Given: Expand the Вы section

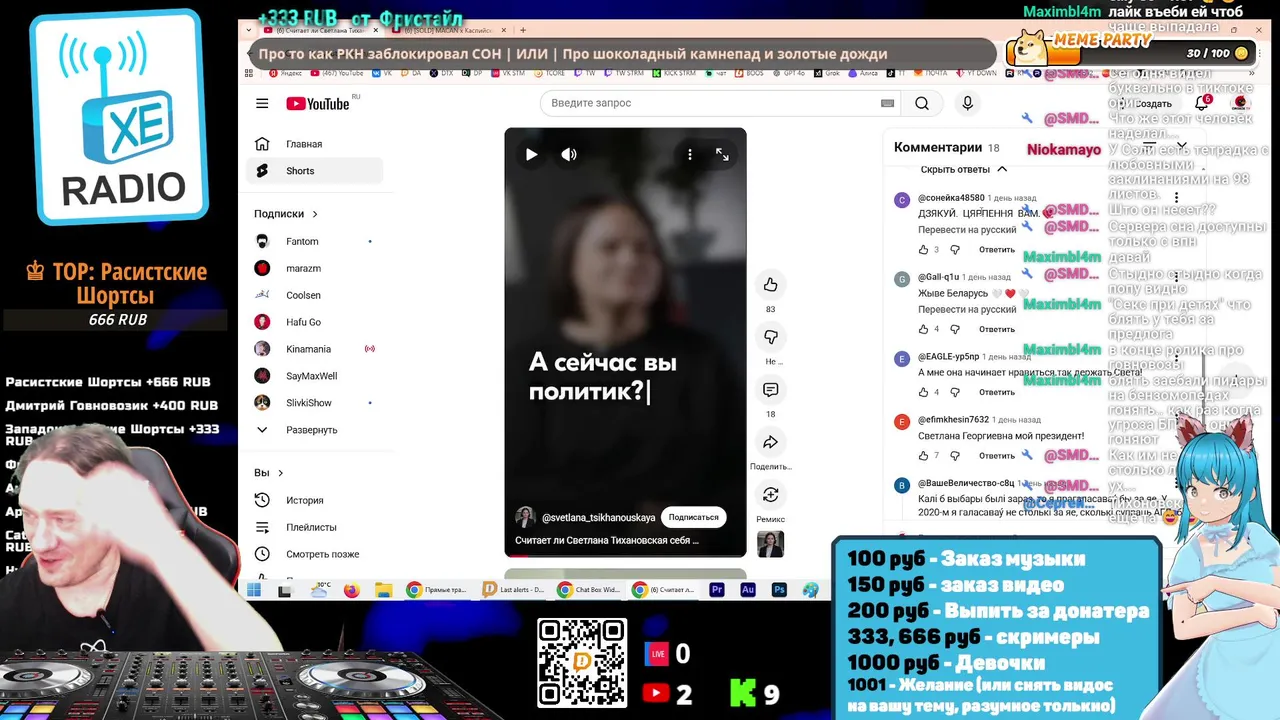Looking at the screenshot, I should coord(269,473).
